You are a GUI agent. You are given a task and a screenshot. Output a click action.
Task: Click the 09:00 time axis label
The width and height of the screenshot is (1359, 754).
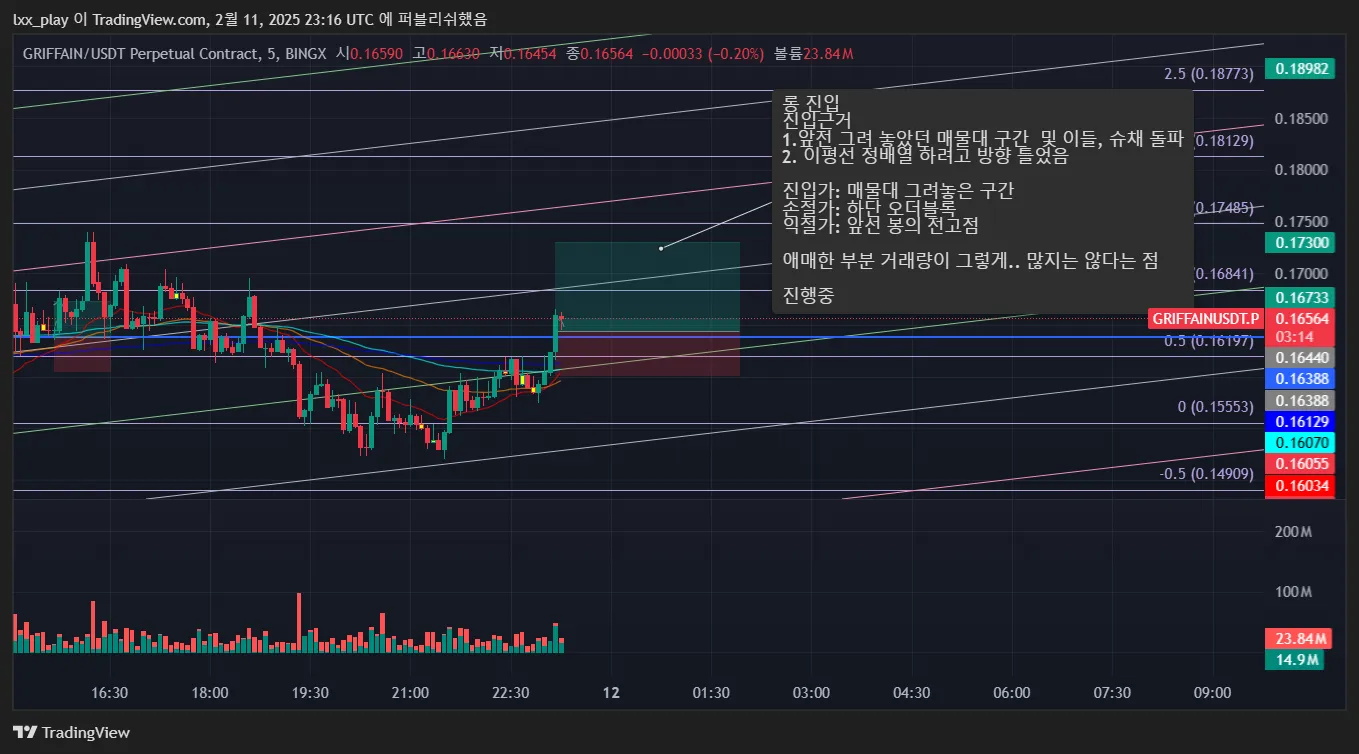point(1212,693)
